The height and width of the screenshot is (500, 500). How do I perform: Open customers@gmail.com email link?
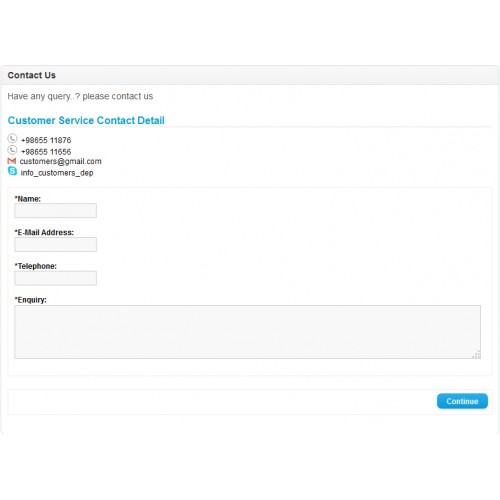coord(60,161)
